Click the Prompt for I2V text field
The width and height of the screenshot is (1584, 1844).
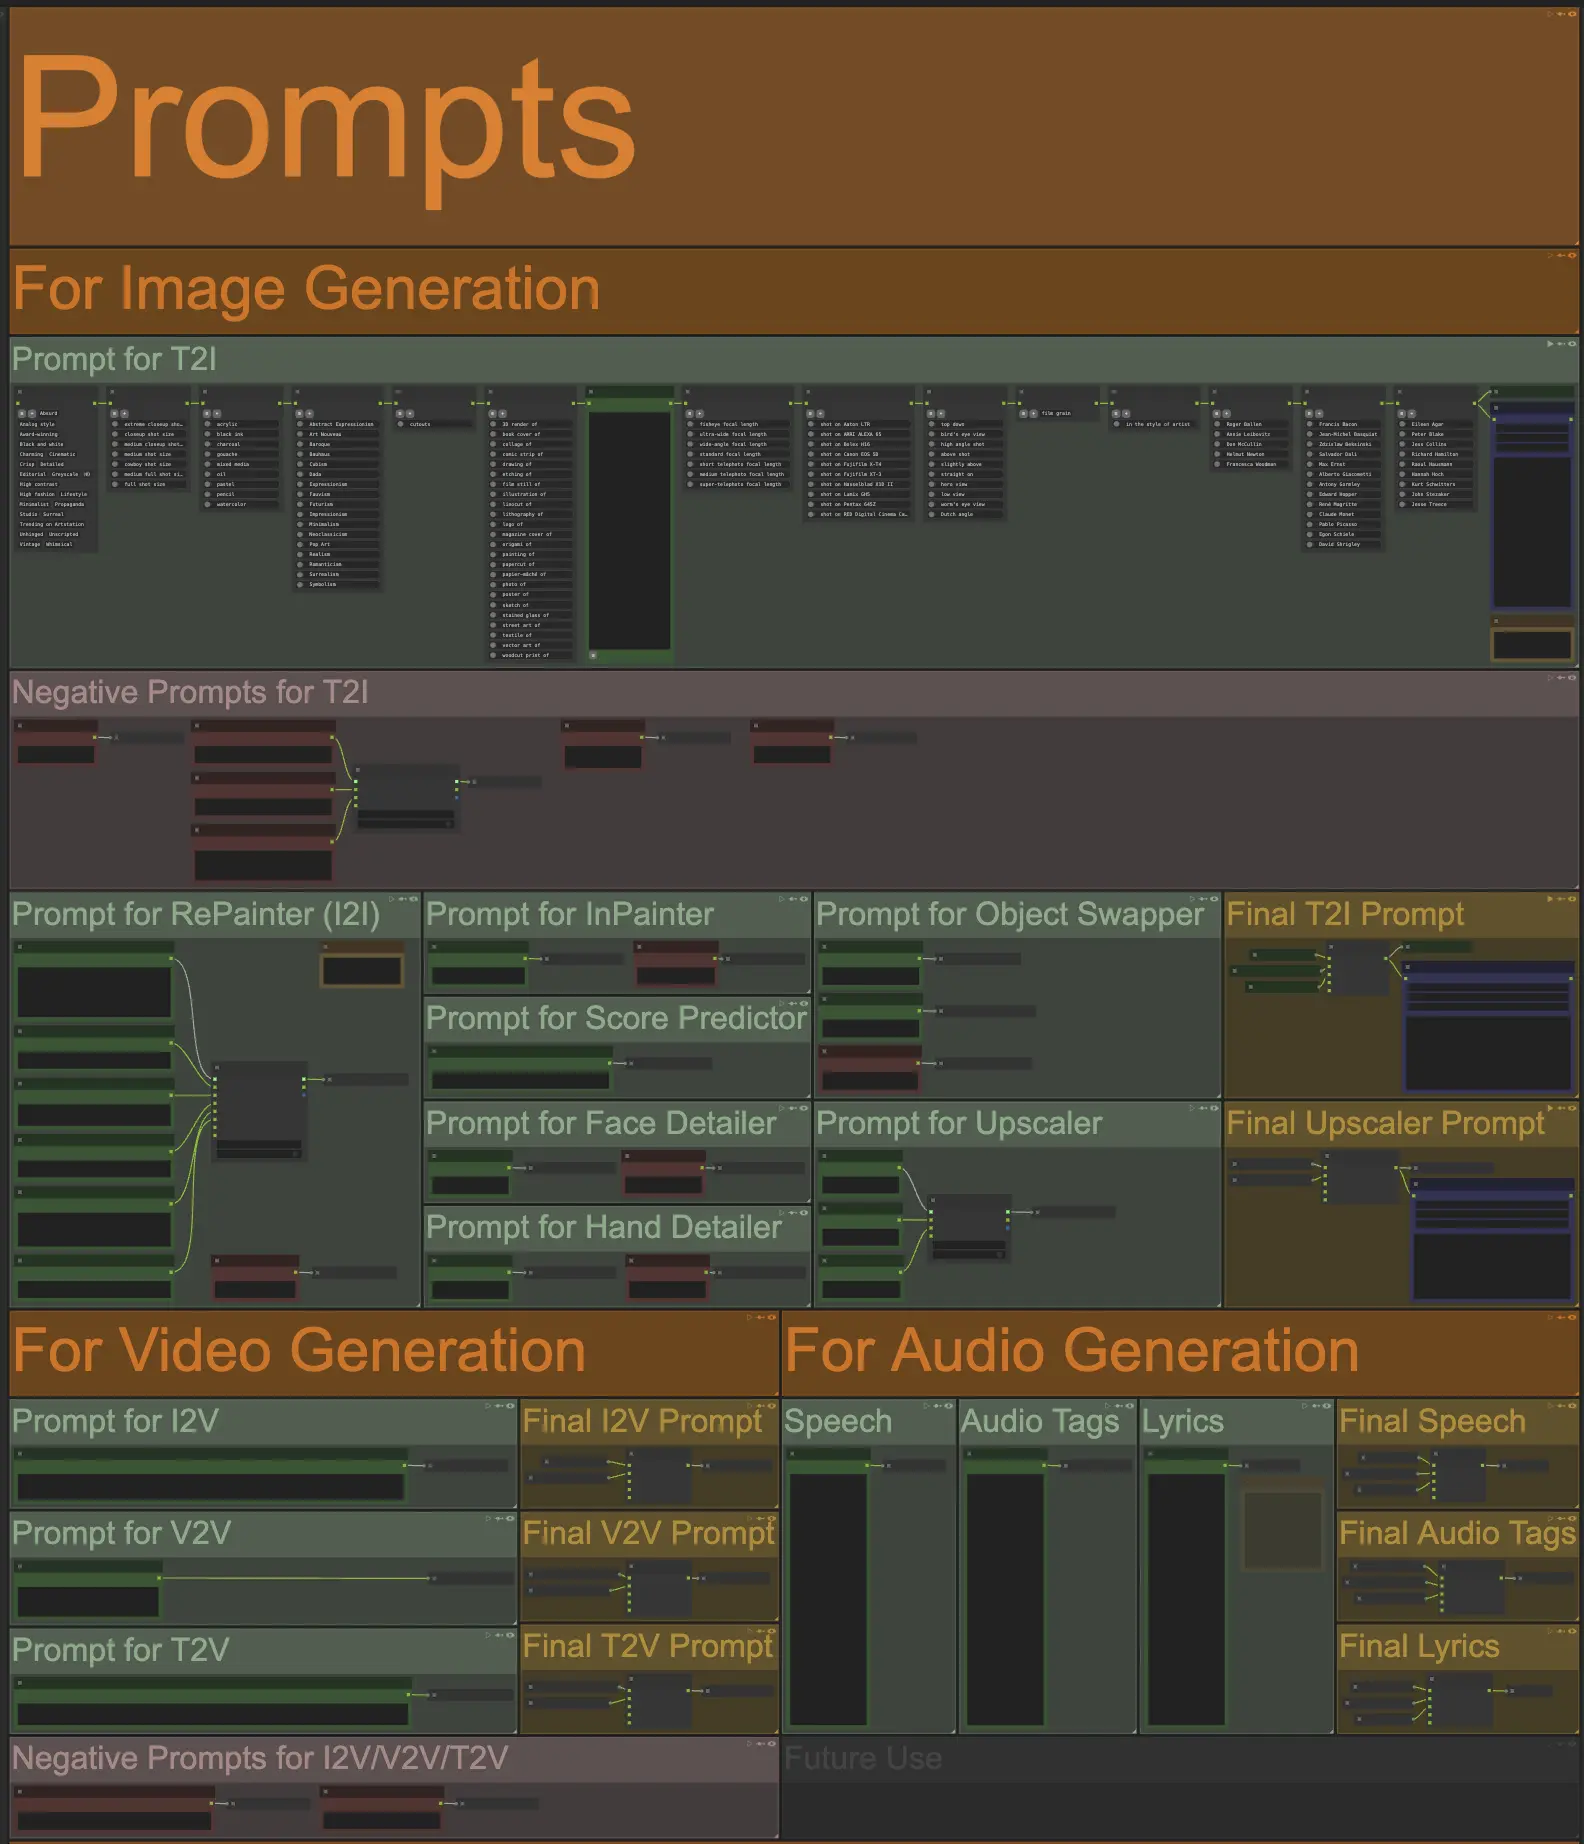(x=210, y=1487)
